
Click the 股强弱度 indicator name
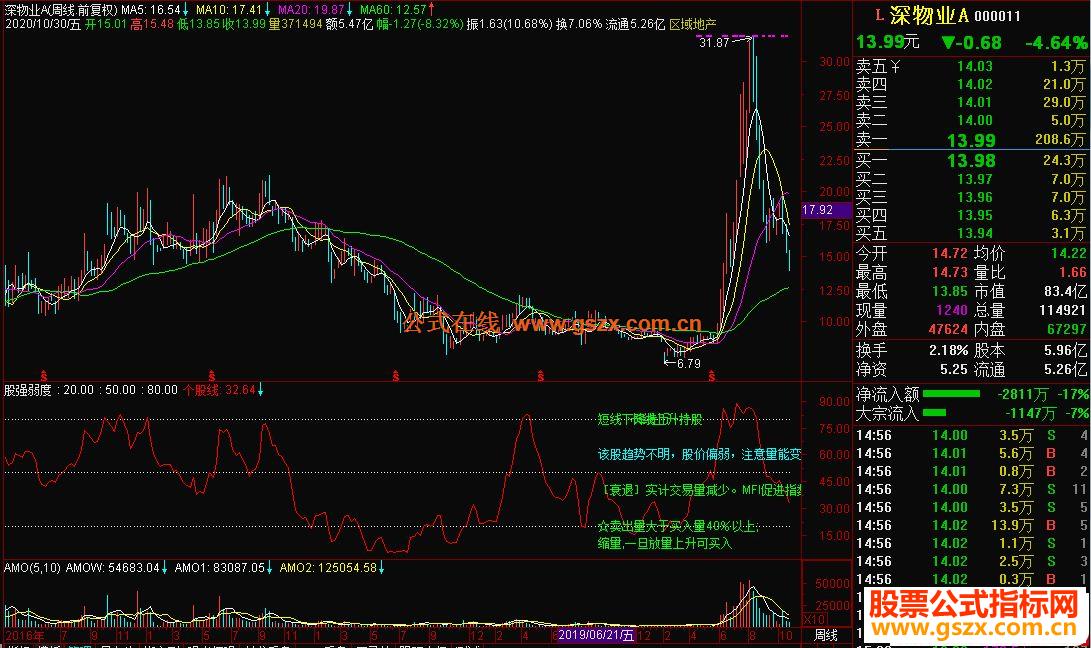click(28, 390)
